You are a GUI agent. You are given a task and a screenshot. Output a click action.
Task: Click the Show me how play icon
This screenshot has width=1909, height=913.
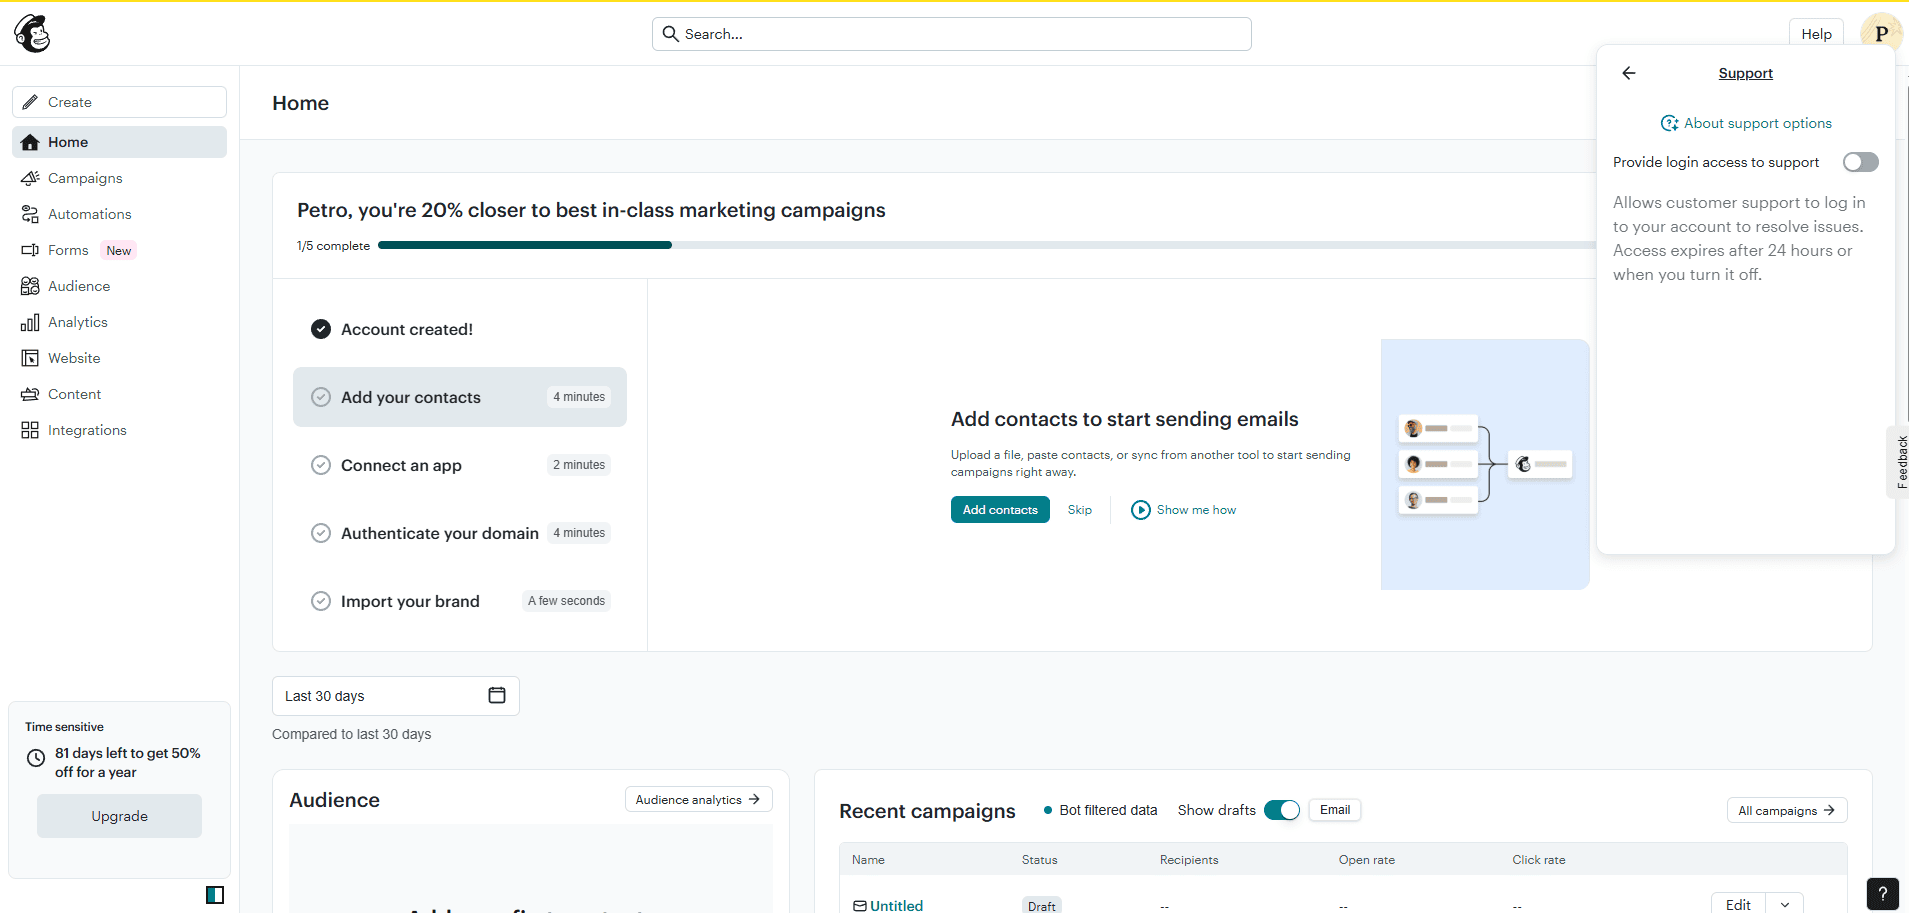(x=1141, y=510)
